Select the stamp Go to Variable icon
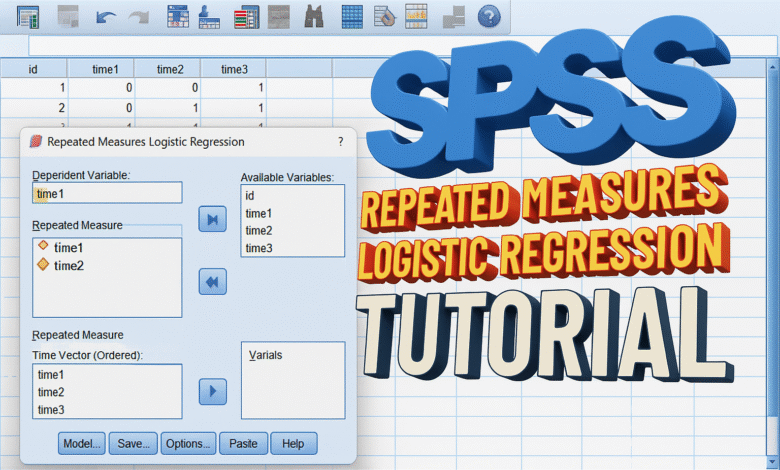Viewport: 780px width, 470px height. coord(209,17)
